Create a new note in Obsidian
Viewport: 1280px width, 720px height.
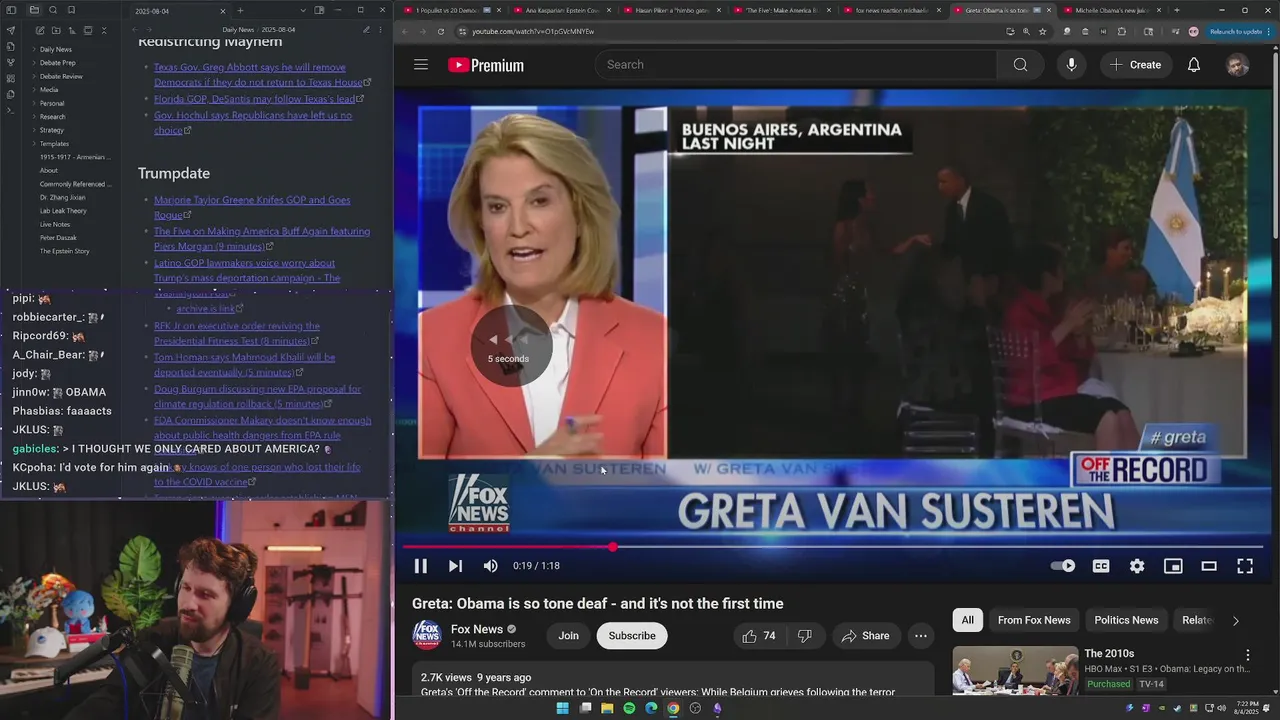point(40,31)
